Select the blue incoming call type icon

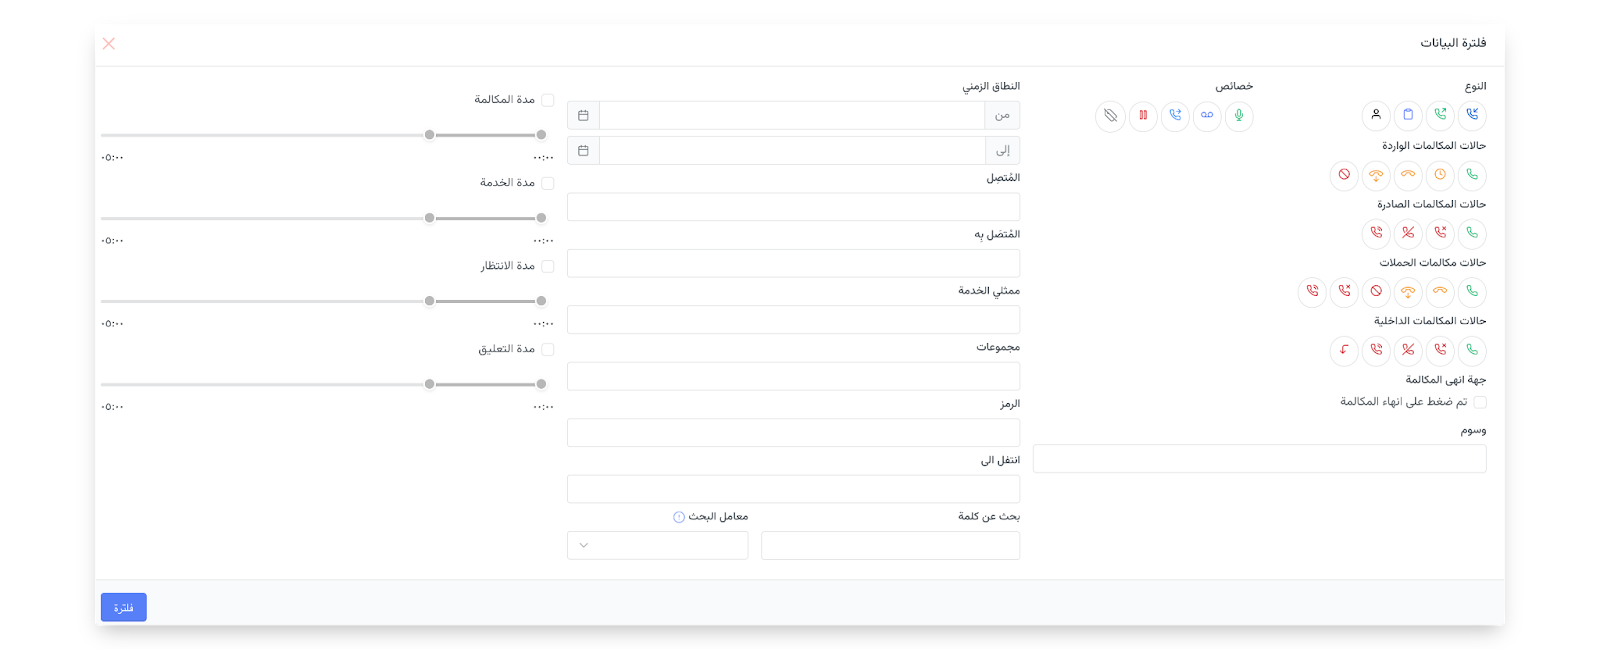tap(1472, 115)
